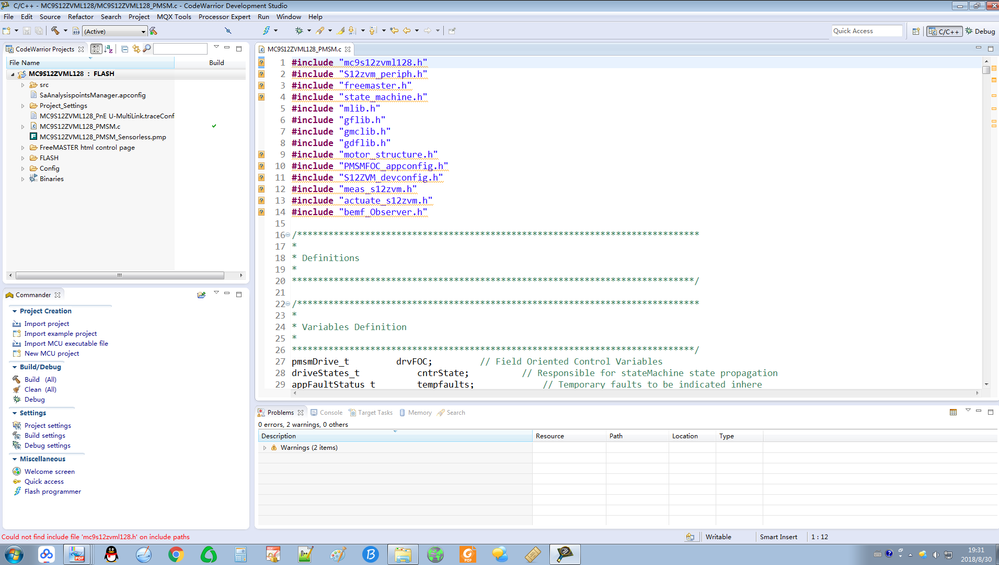Screen dimensions: 999x565
Task: Click the Import example project link
Action: [x=60, y=334]
